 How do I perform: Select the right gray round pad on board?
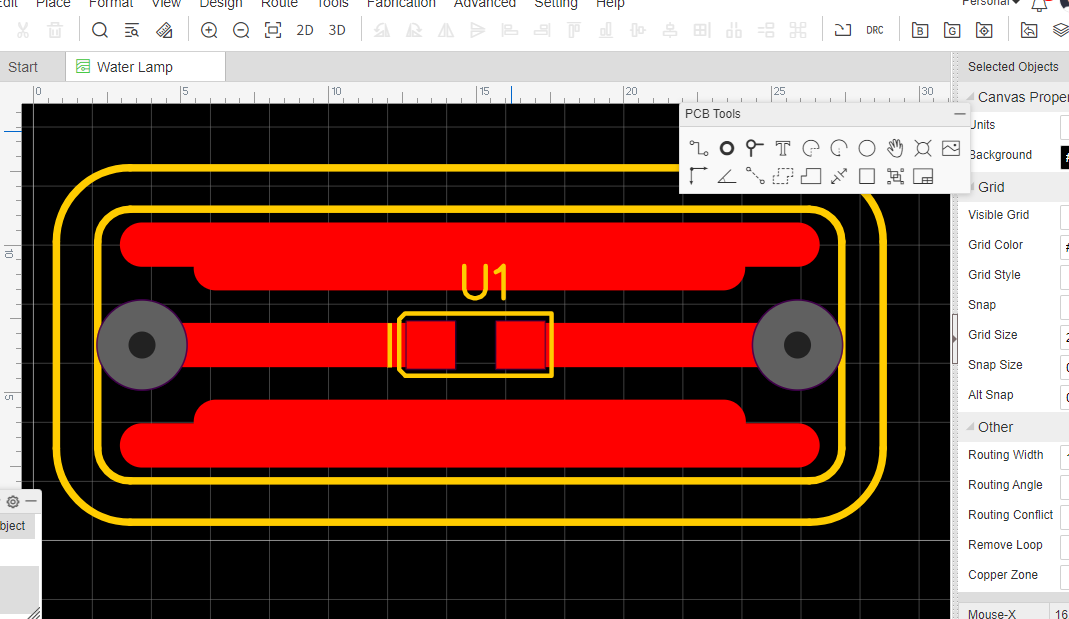click(x=798, y=345)
